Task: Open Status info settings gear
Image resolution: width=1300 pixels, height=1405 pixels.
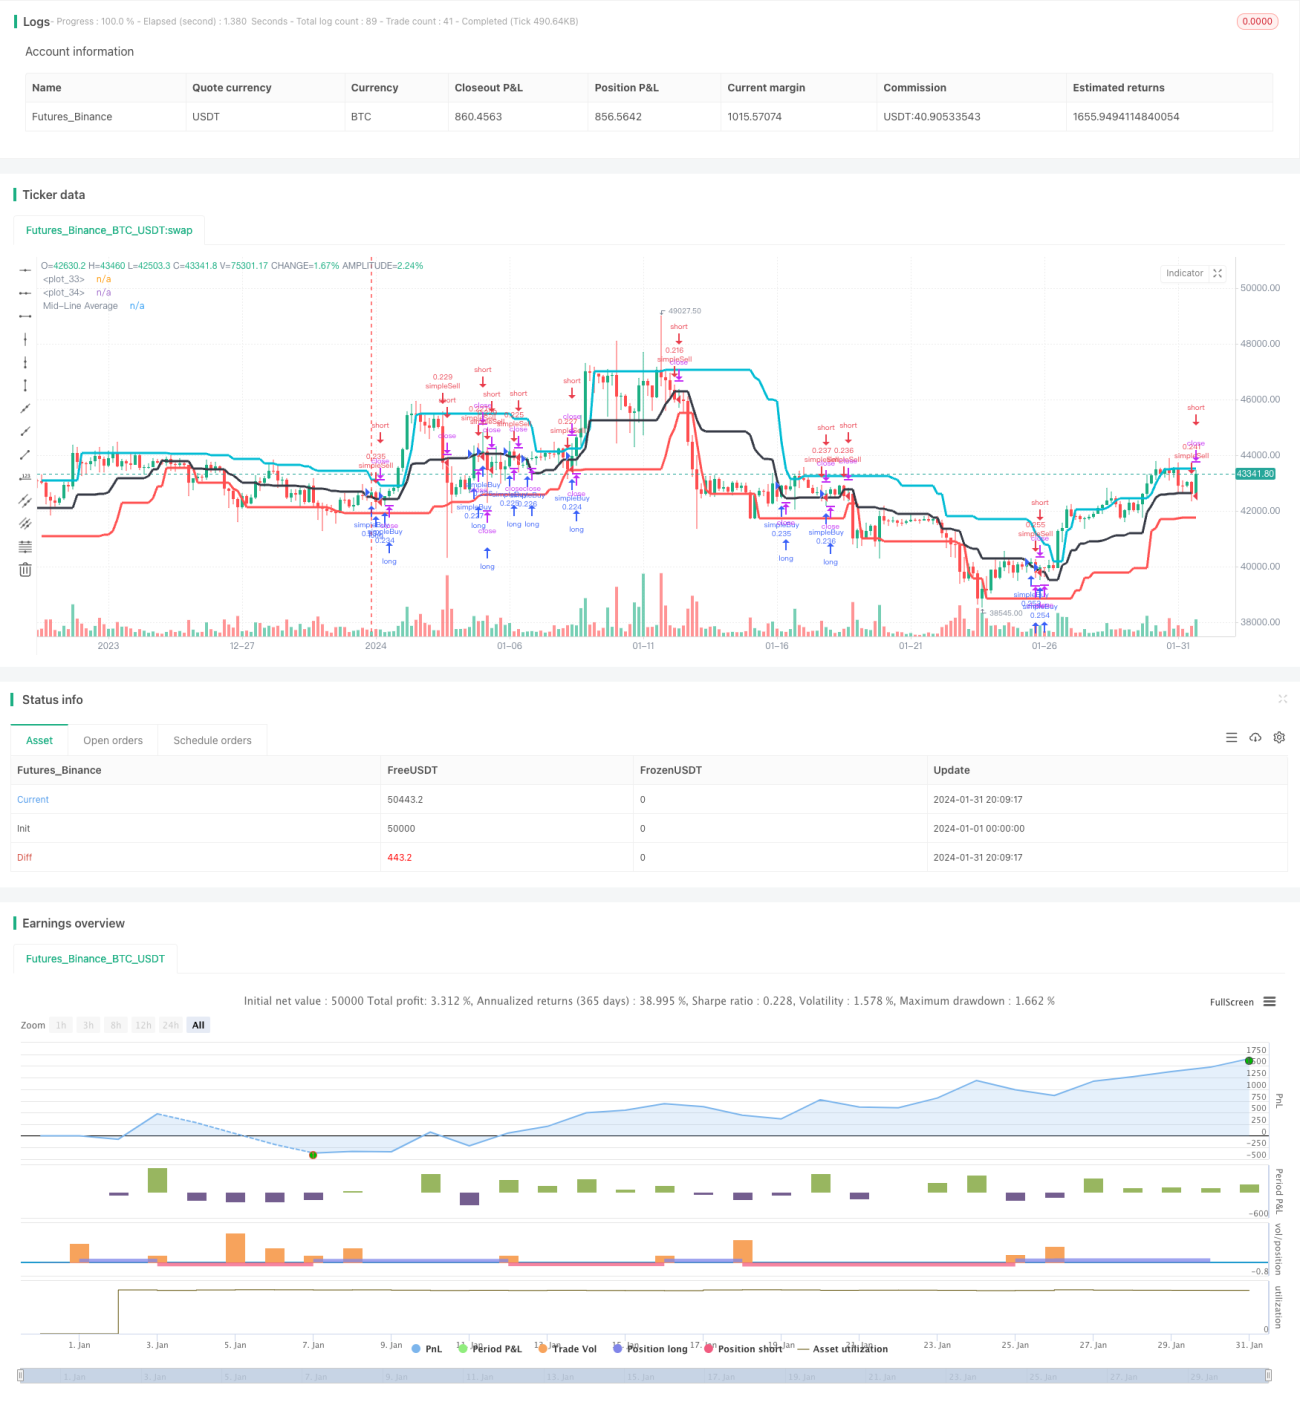Action: pyautogui.click(x=1279, y=738)
